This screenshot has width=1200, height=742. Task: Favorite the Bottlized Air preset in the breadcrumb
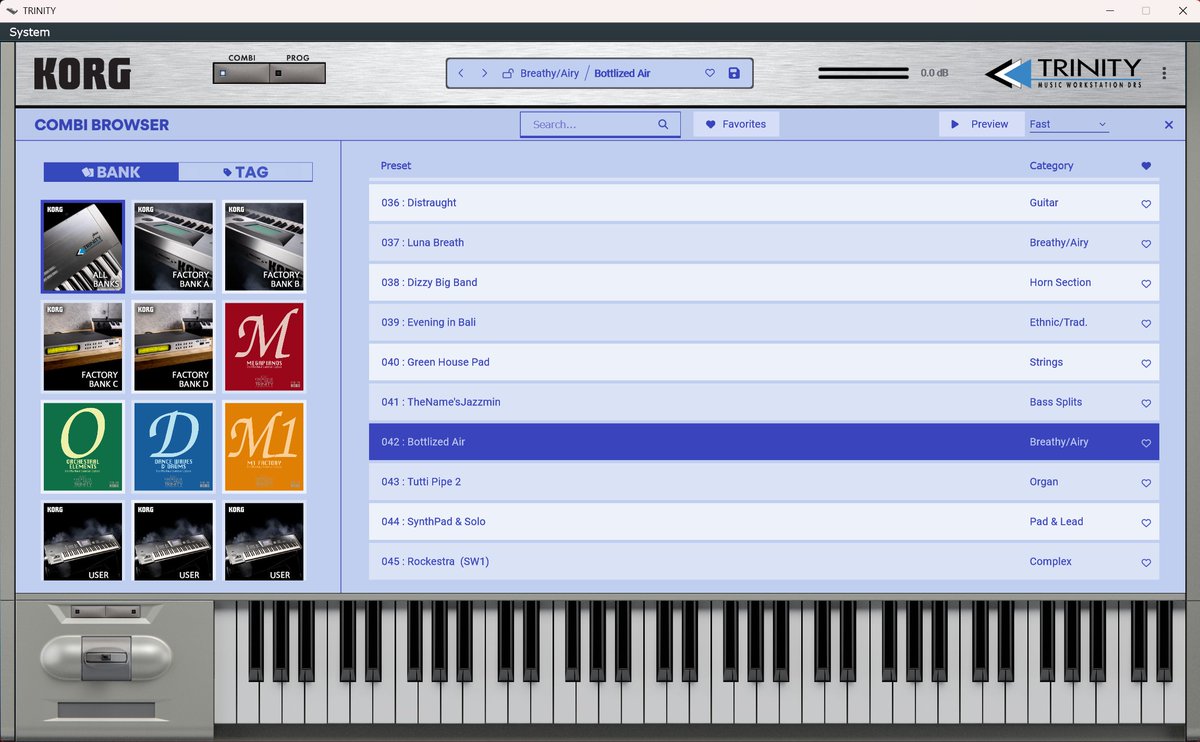(709, 73)
